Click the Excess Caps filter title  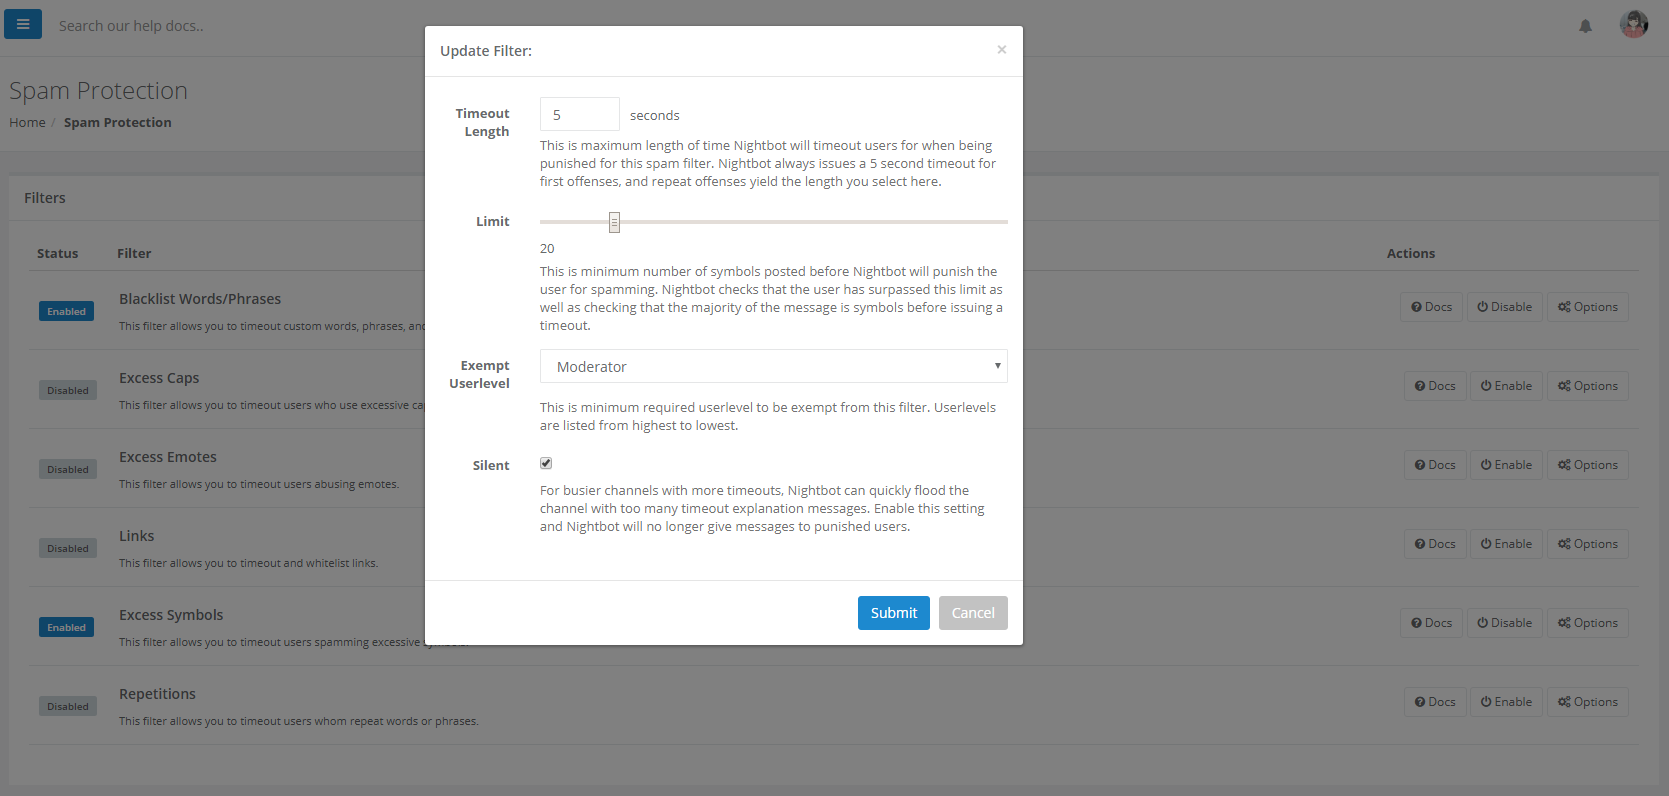(159, 378)
